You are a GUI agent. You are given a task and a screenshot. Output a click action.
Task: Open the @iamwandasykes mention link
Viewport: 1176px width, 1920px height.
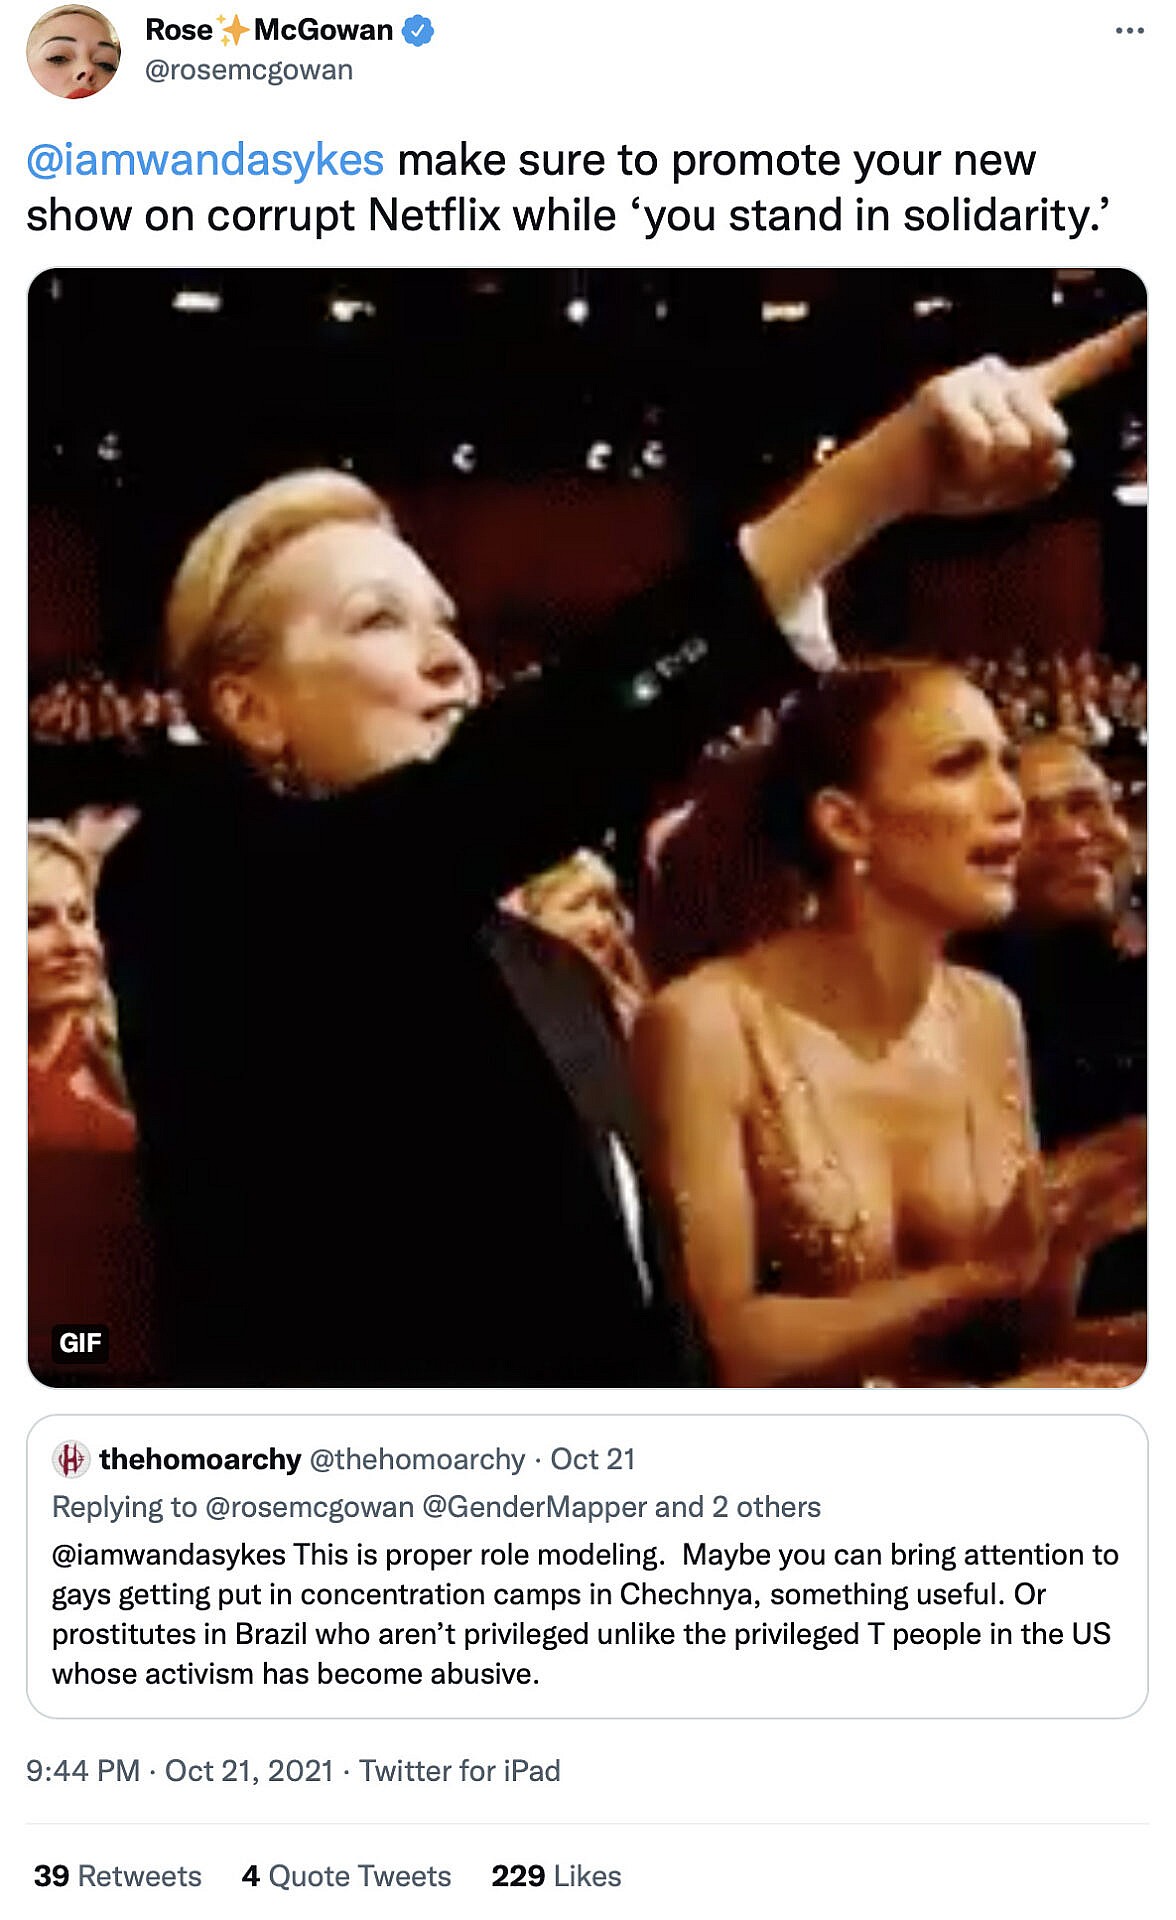[x=205, y=160]
